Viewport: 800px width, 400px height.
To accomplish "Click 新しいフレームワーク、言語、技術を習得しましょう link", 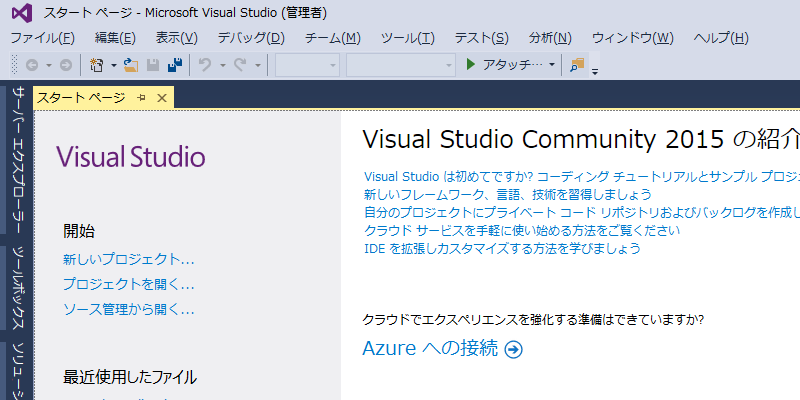I will pos(508,194).
